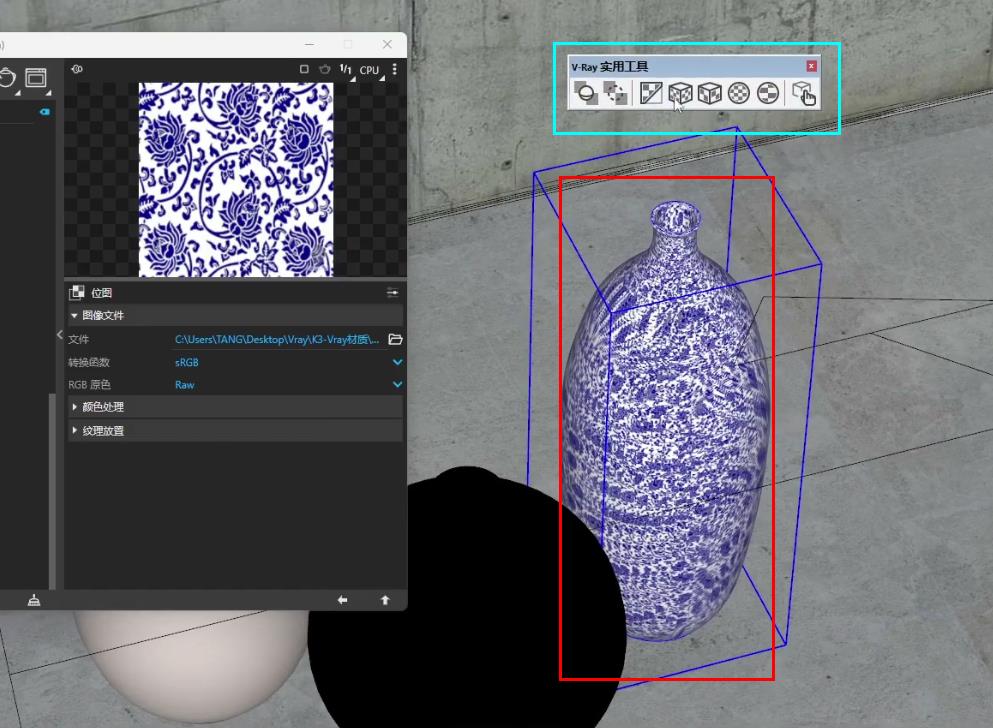Click the Tri-Planar Projection (Fit) cube icon
This screenshot has height=728, width=993.
coord(709,94)
